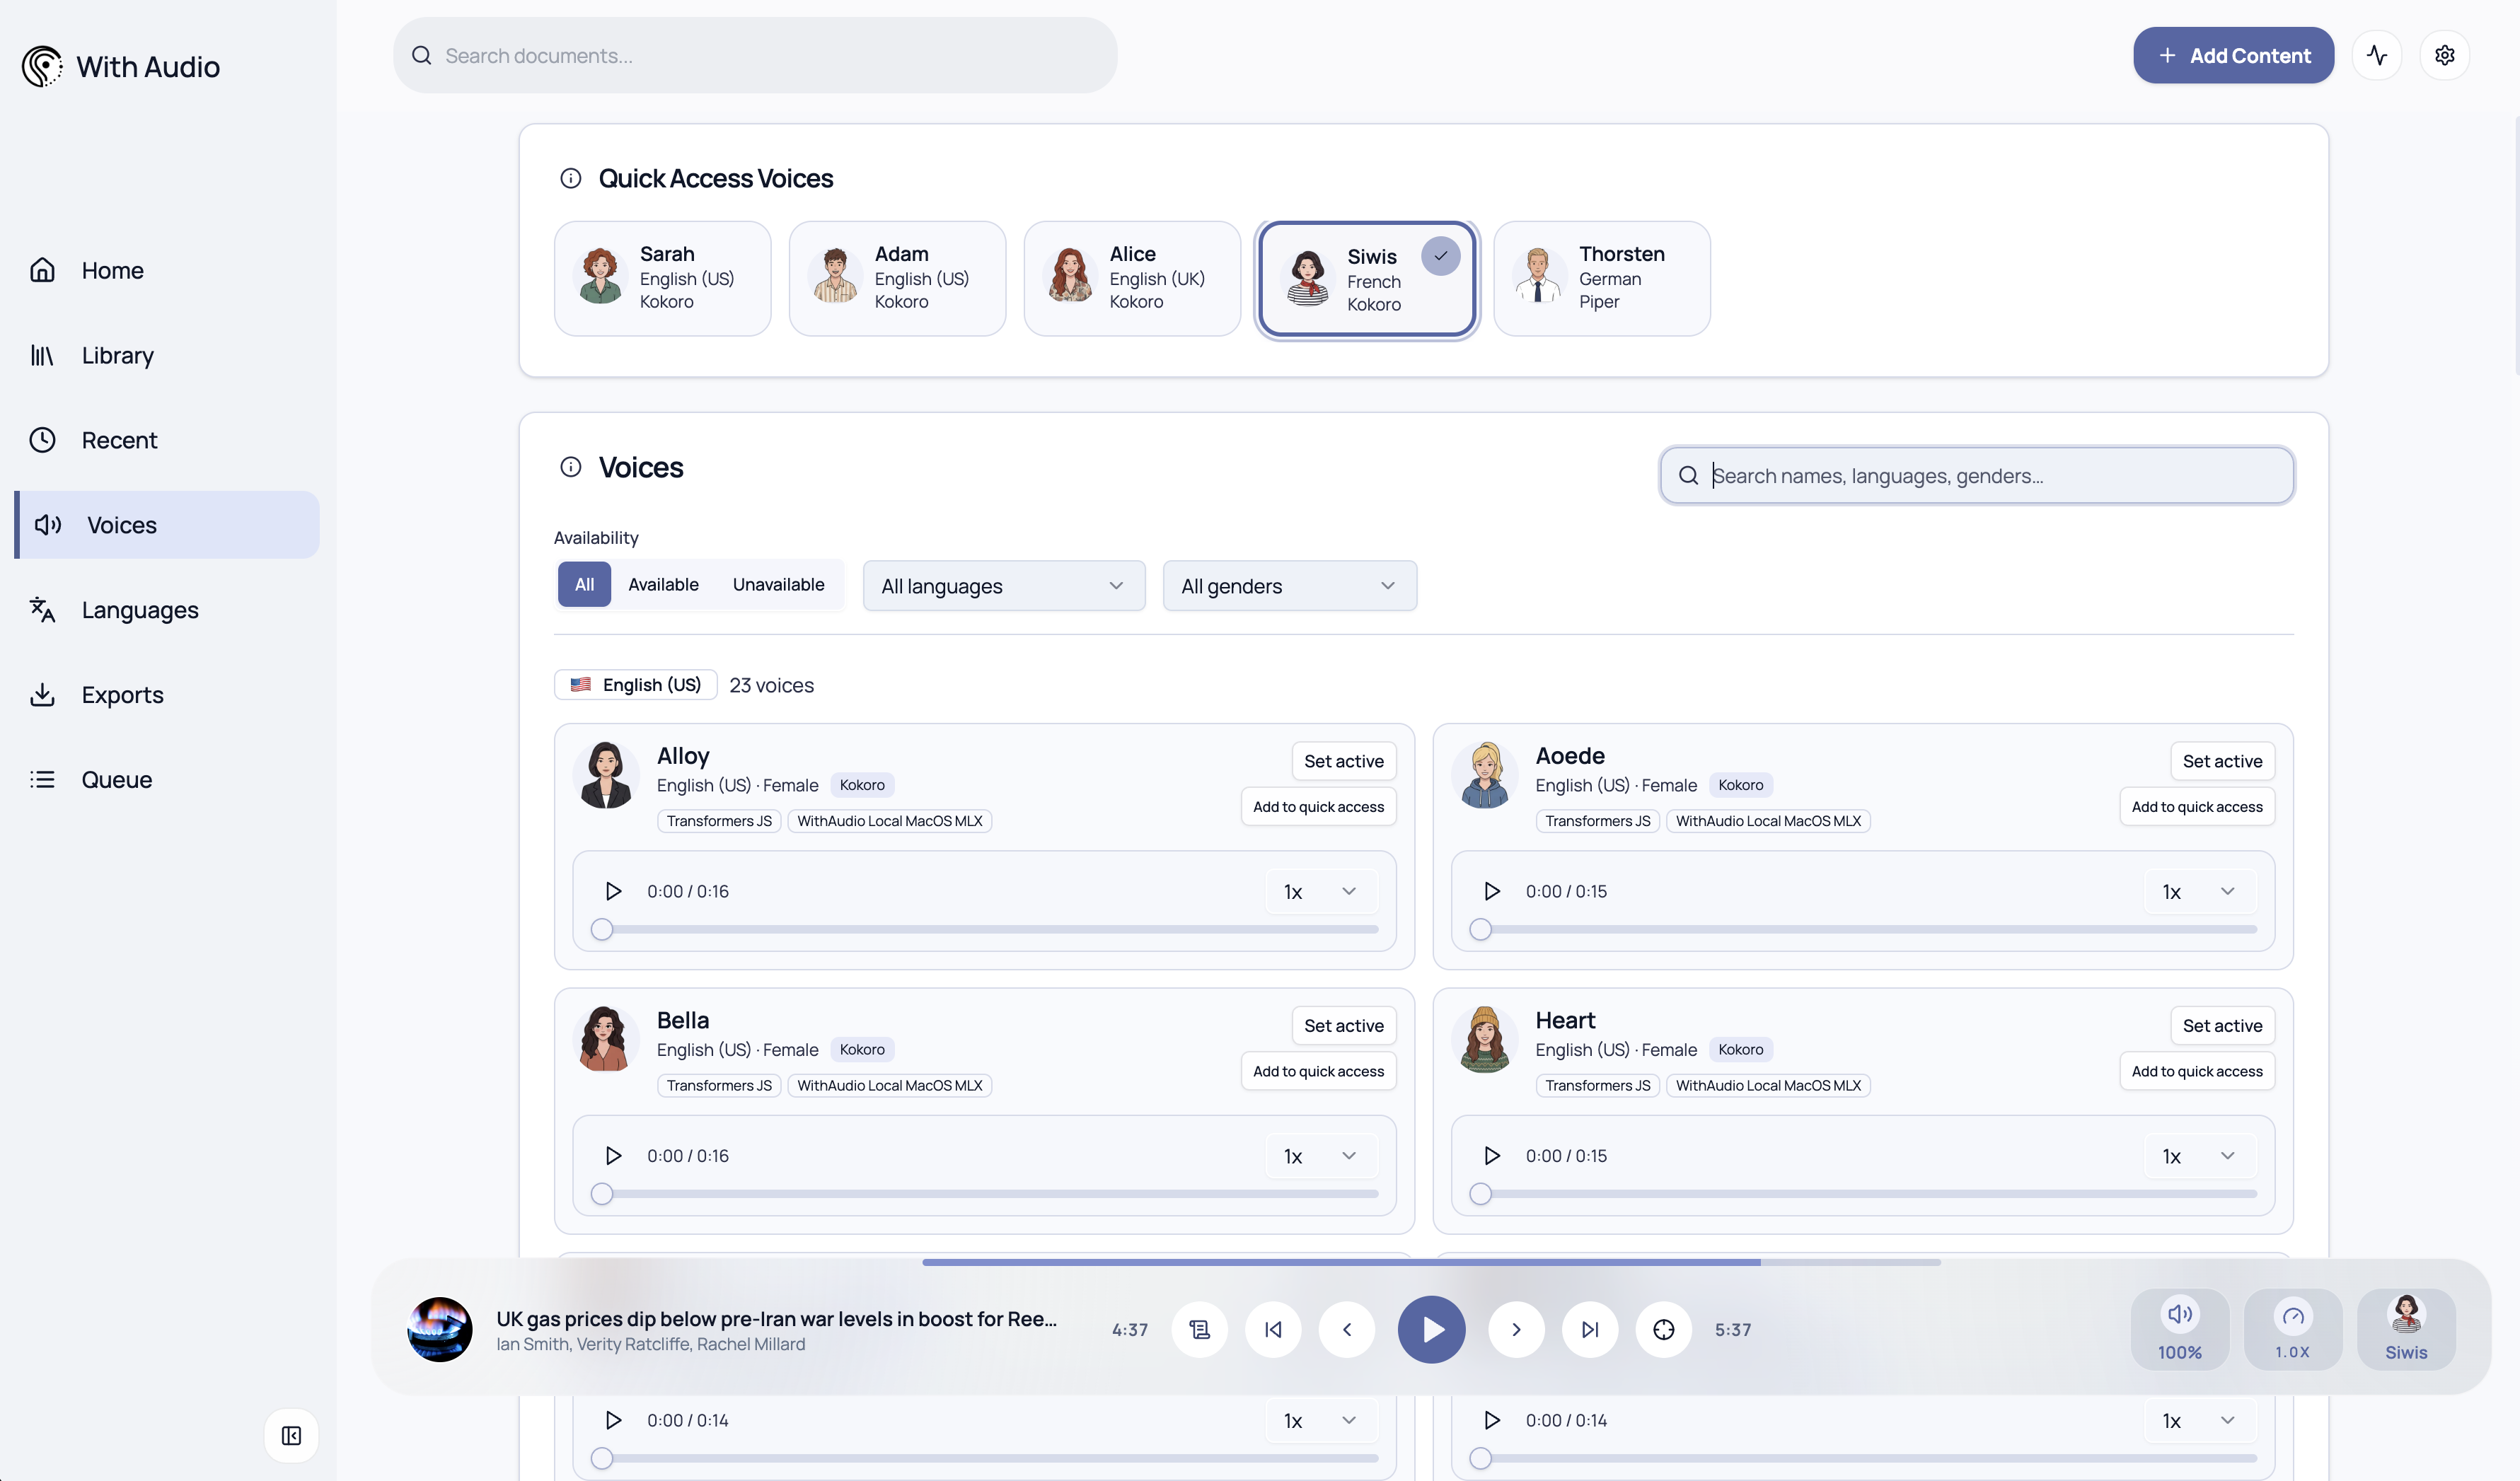Click the info icon beside Quick Access Voices
The image size is (2520, 1481).
pos(570,178)
